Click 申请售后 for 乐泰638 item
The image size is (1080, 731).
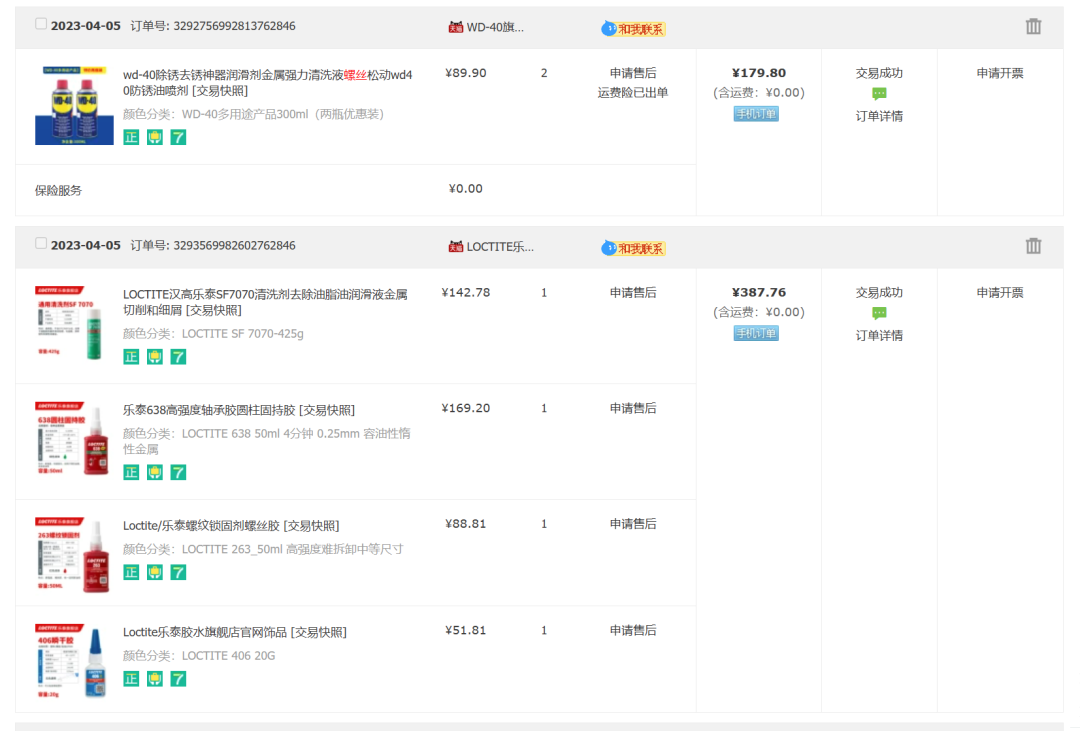(x=632, y=409)
